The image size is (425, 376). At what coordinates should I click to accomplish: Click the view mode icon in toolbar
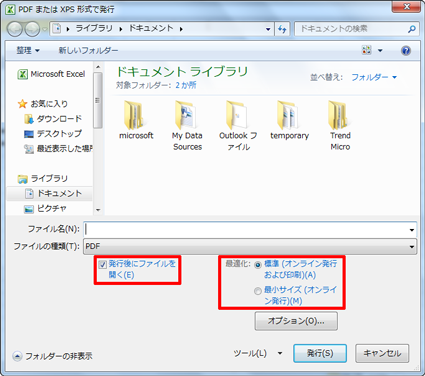[x=366, y=50]
